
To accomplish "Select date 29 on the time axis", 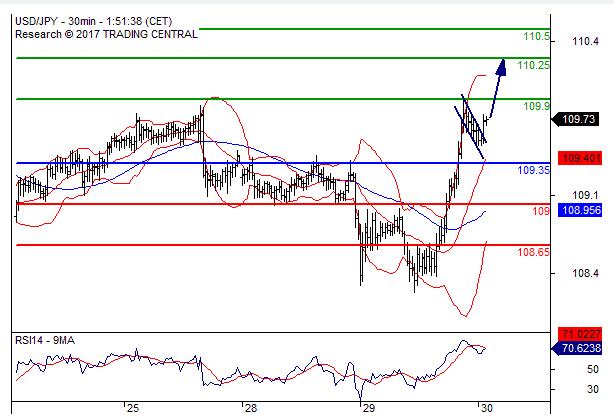I will tap(368, 408).
